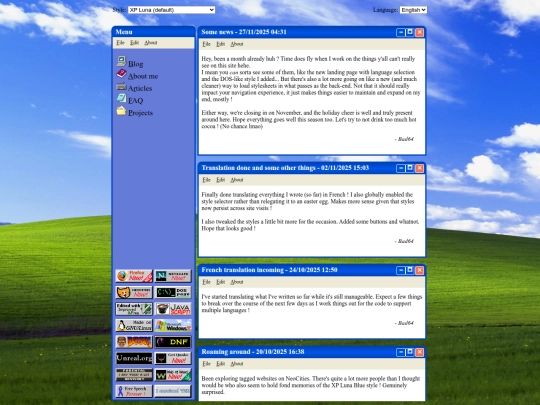The width and height of the screenshot is (540, 405).
Task: Close the French translation incoming window
Action: [x=419, y=270]
